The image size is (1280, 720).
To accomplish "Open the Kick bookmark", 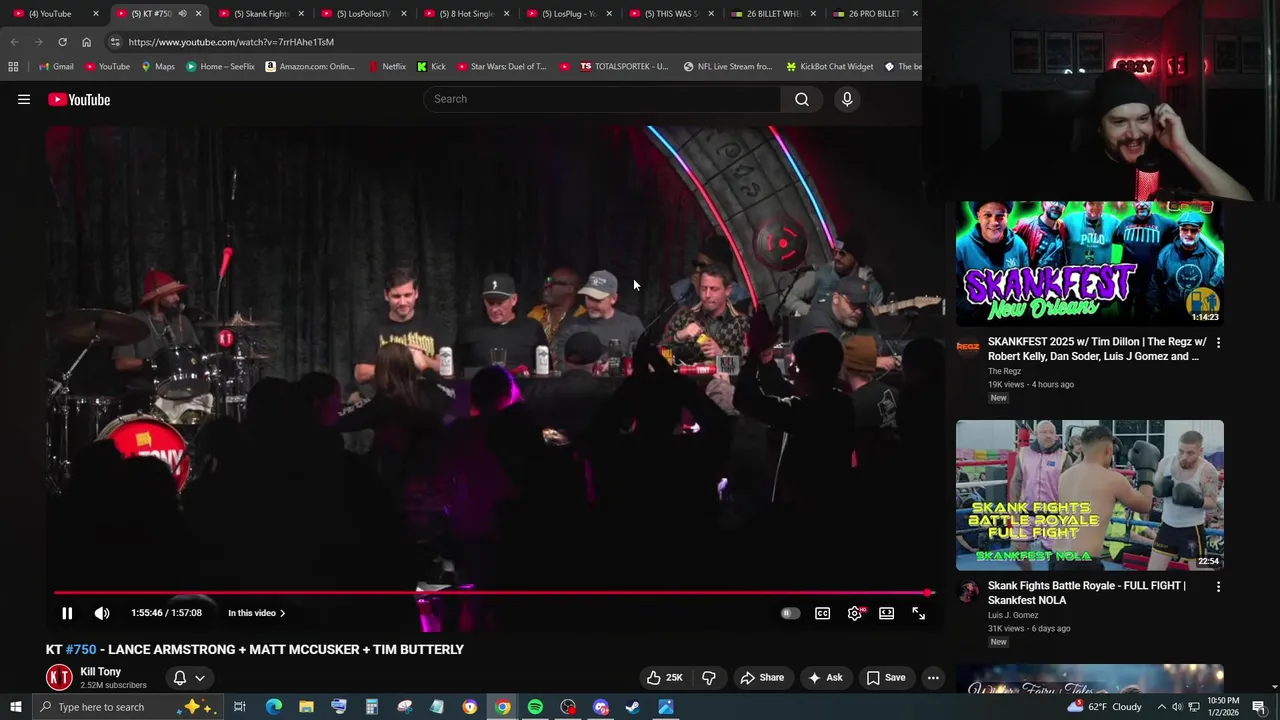I will tap(432, 67).
